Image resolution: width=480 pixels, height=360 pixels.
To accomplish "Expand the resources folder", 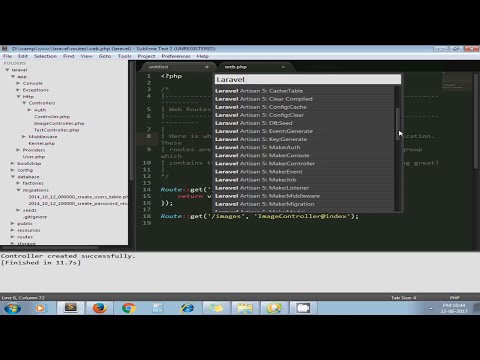I will tap(13, 230).
